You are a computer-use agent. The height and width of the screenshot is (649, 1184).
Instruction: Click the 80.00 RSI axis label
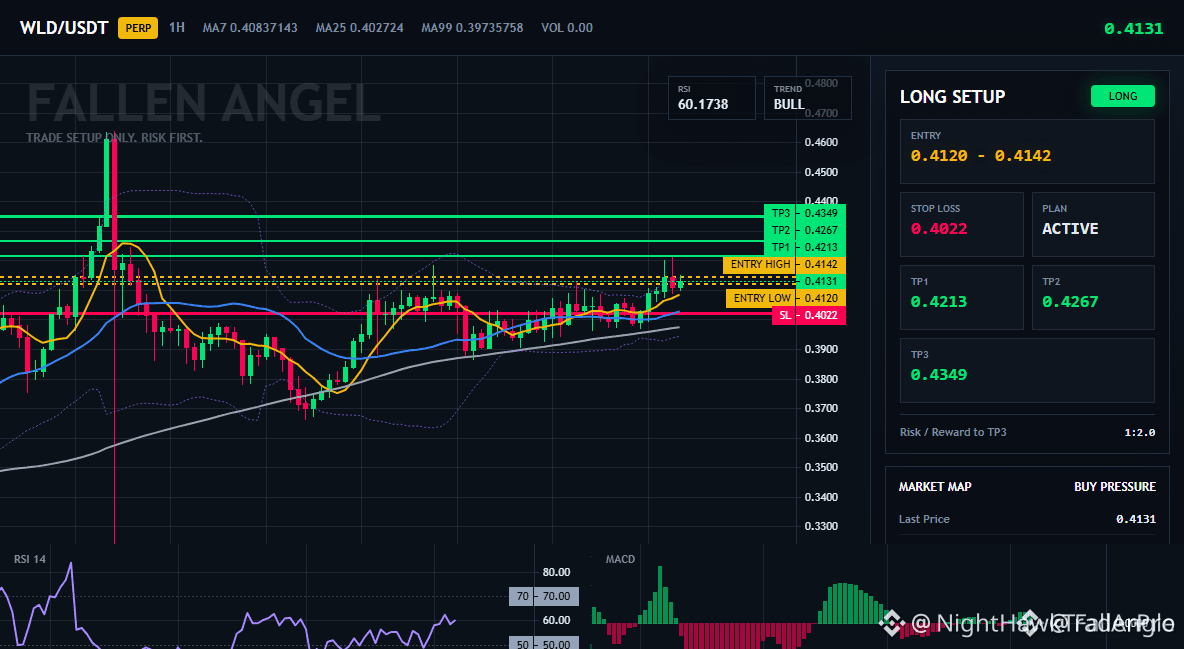click(x=556, y=572)
